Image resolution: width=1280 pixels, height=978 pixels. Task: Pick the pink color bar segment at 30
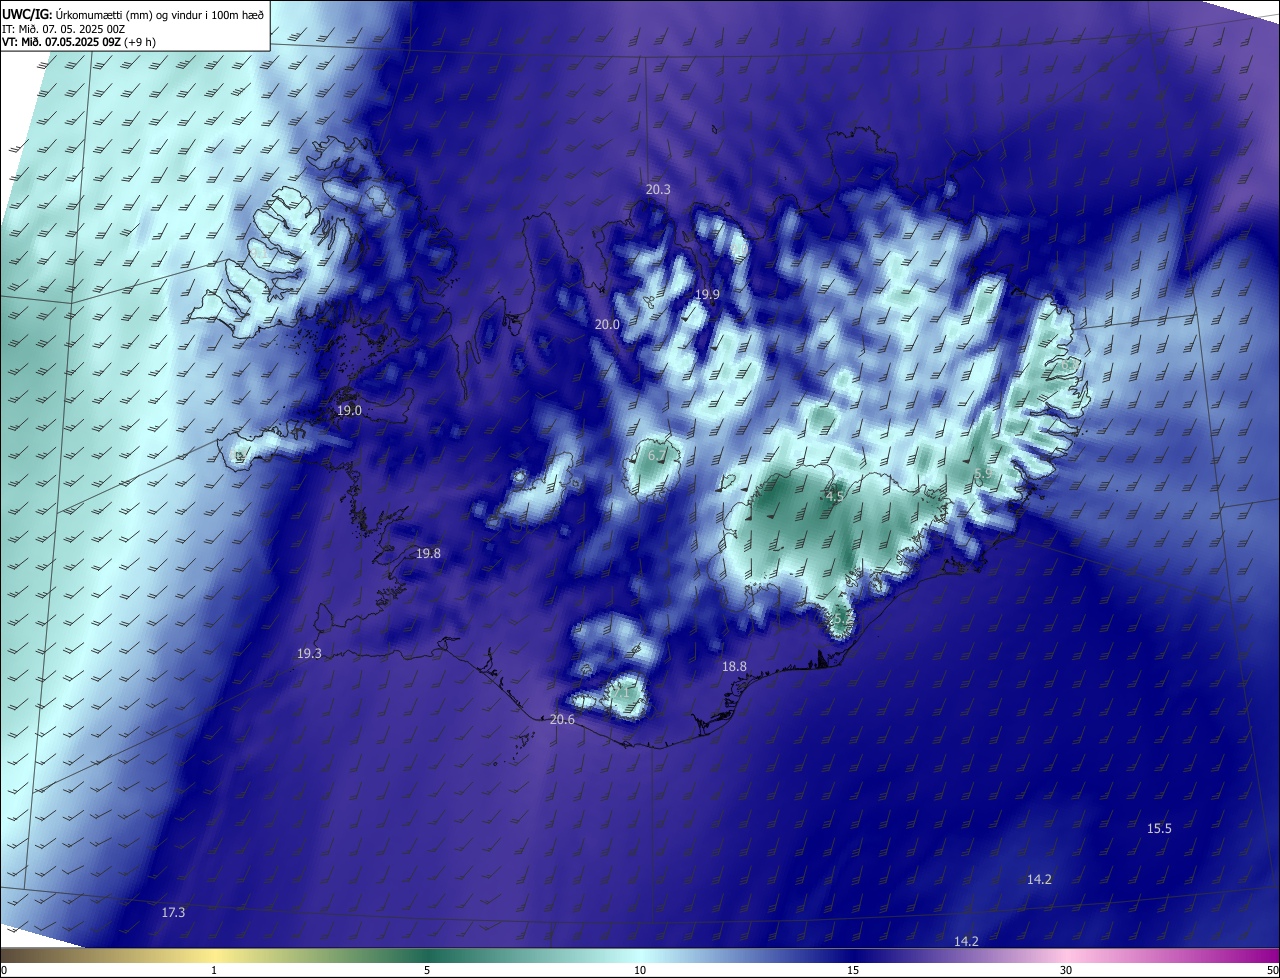[x=1066, y=955]
